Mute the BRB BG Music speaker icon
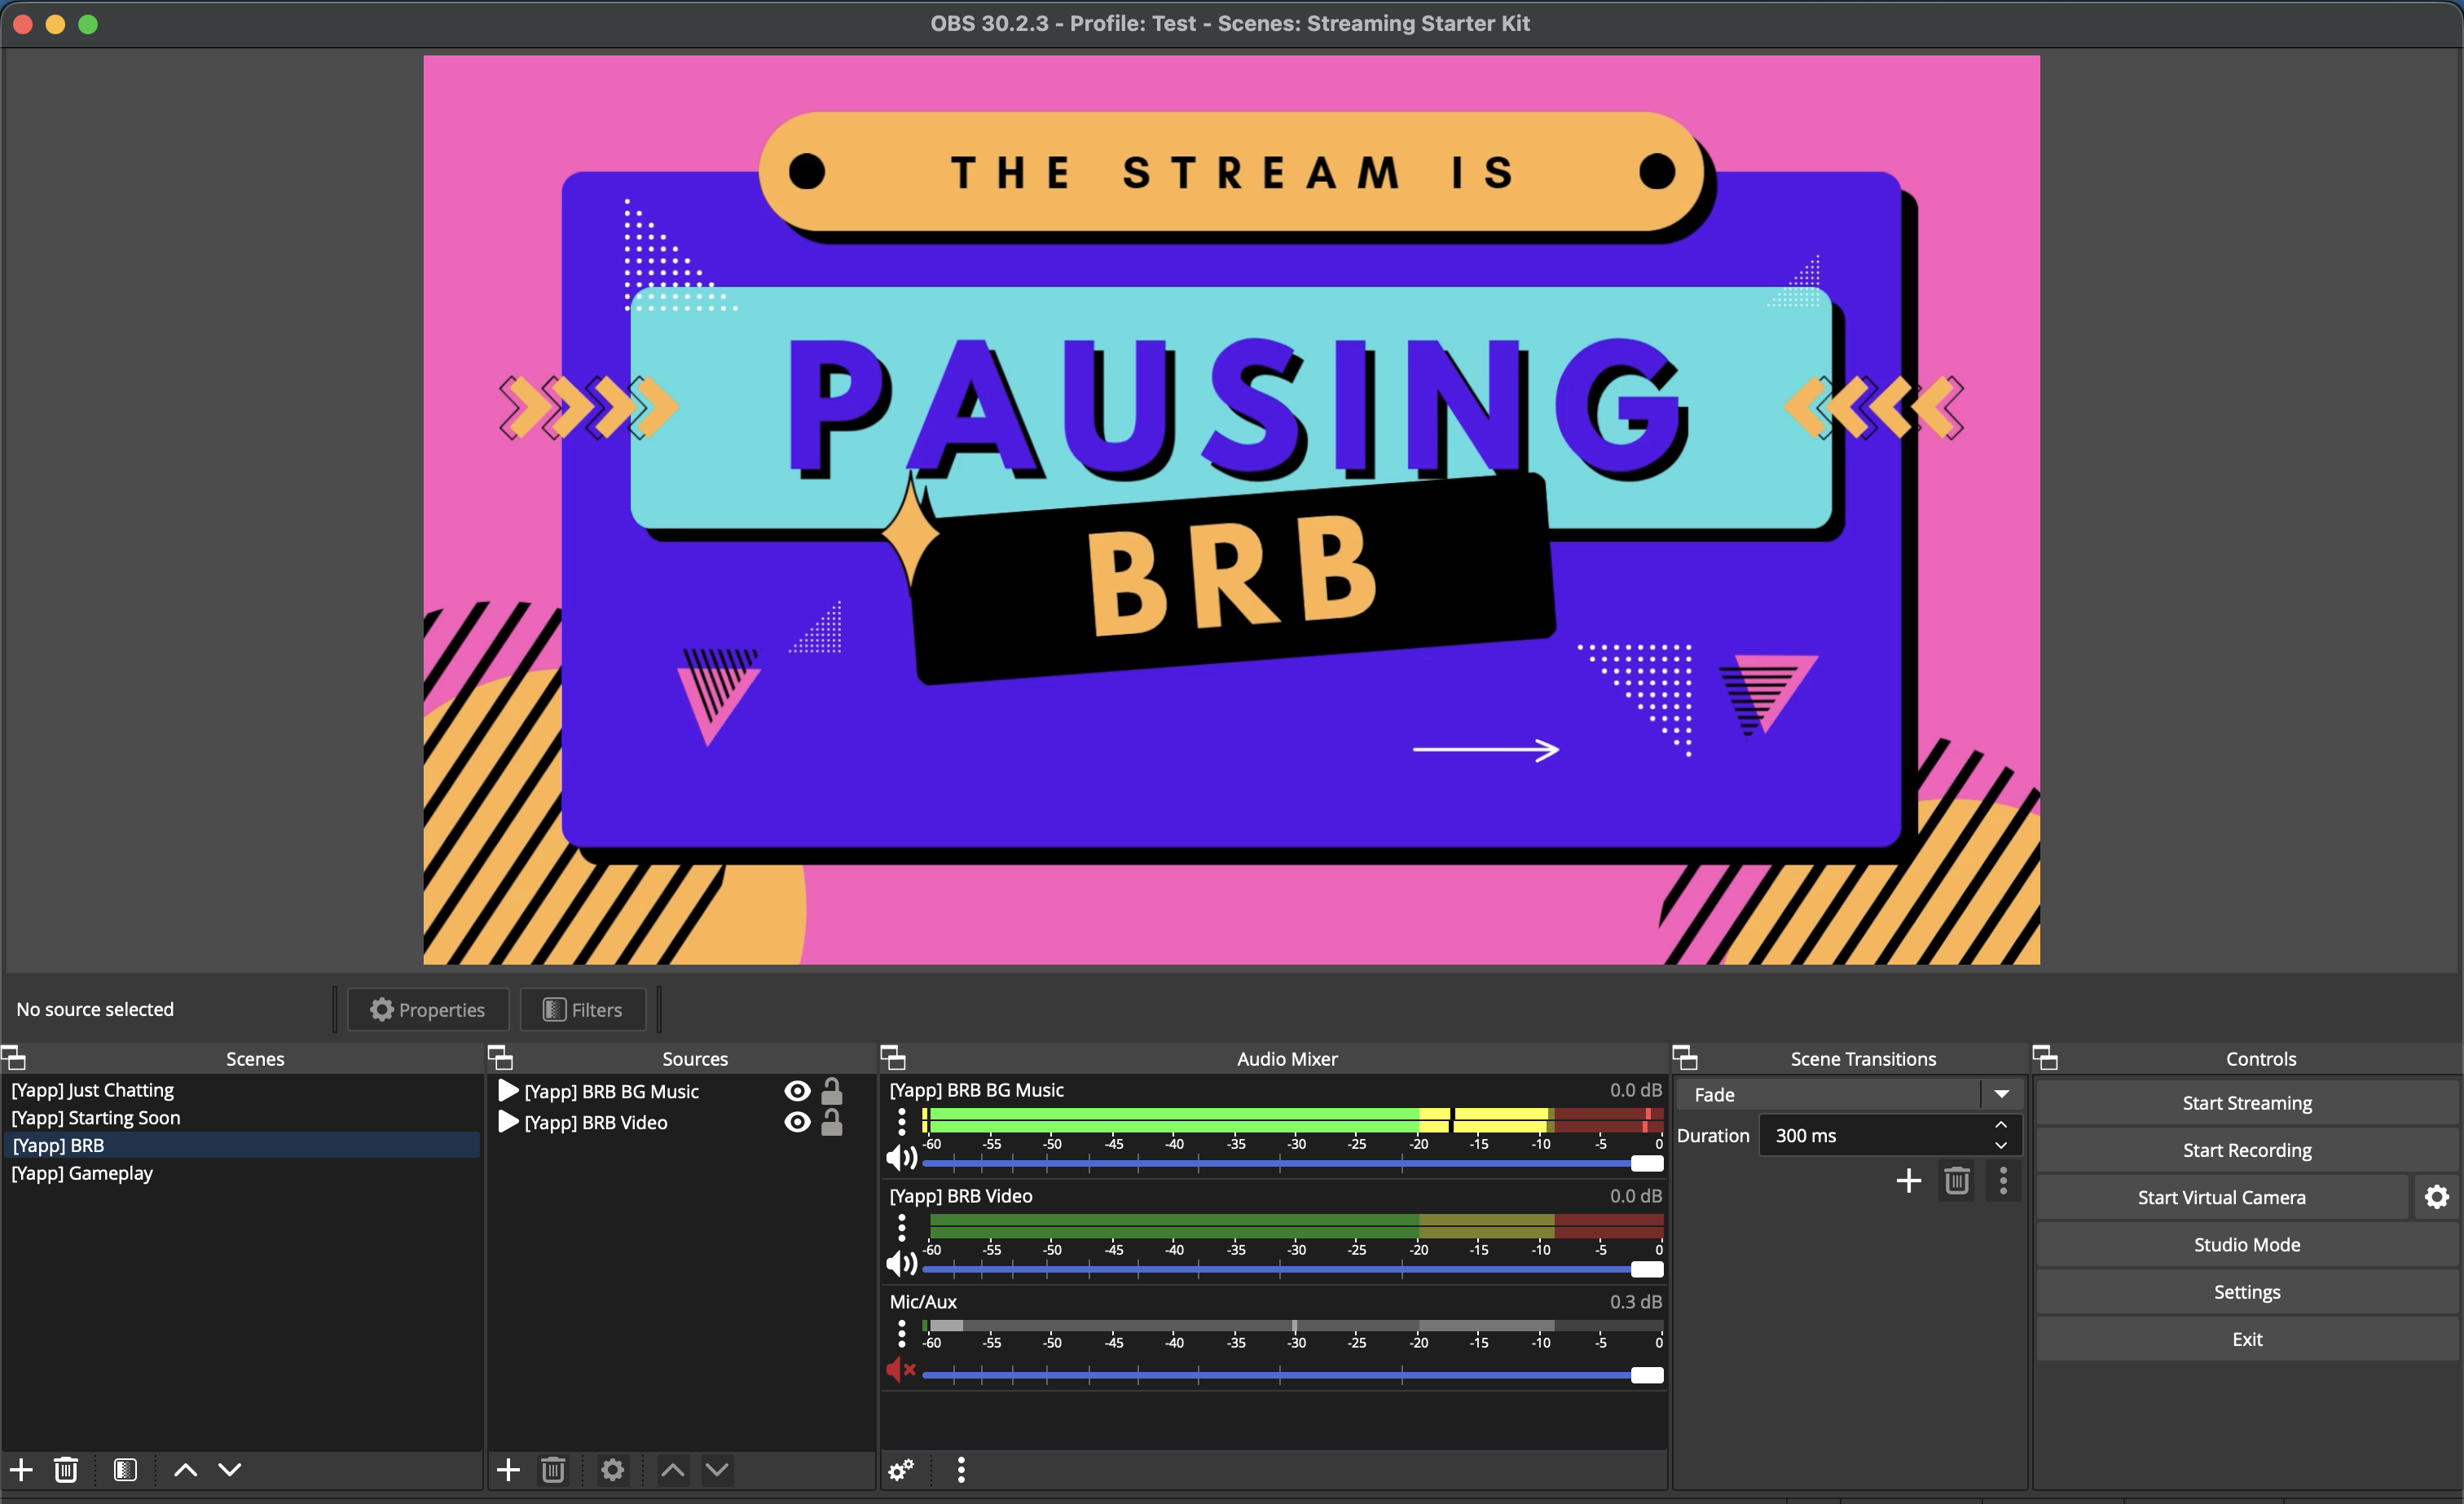 [900, 1158]
